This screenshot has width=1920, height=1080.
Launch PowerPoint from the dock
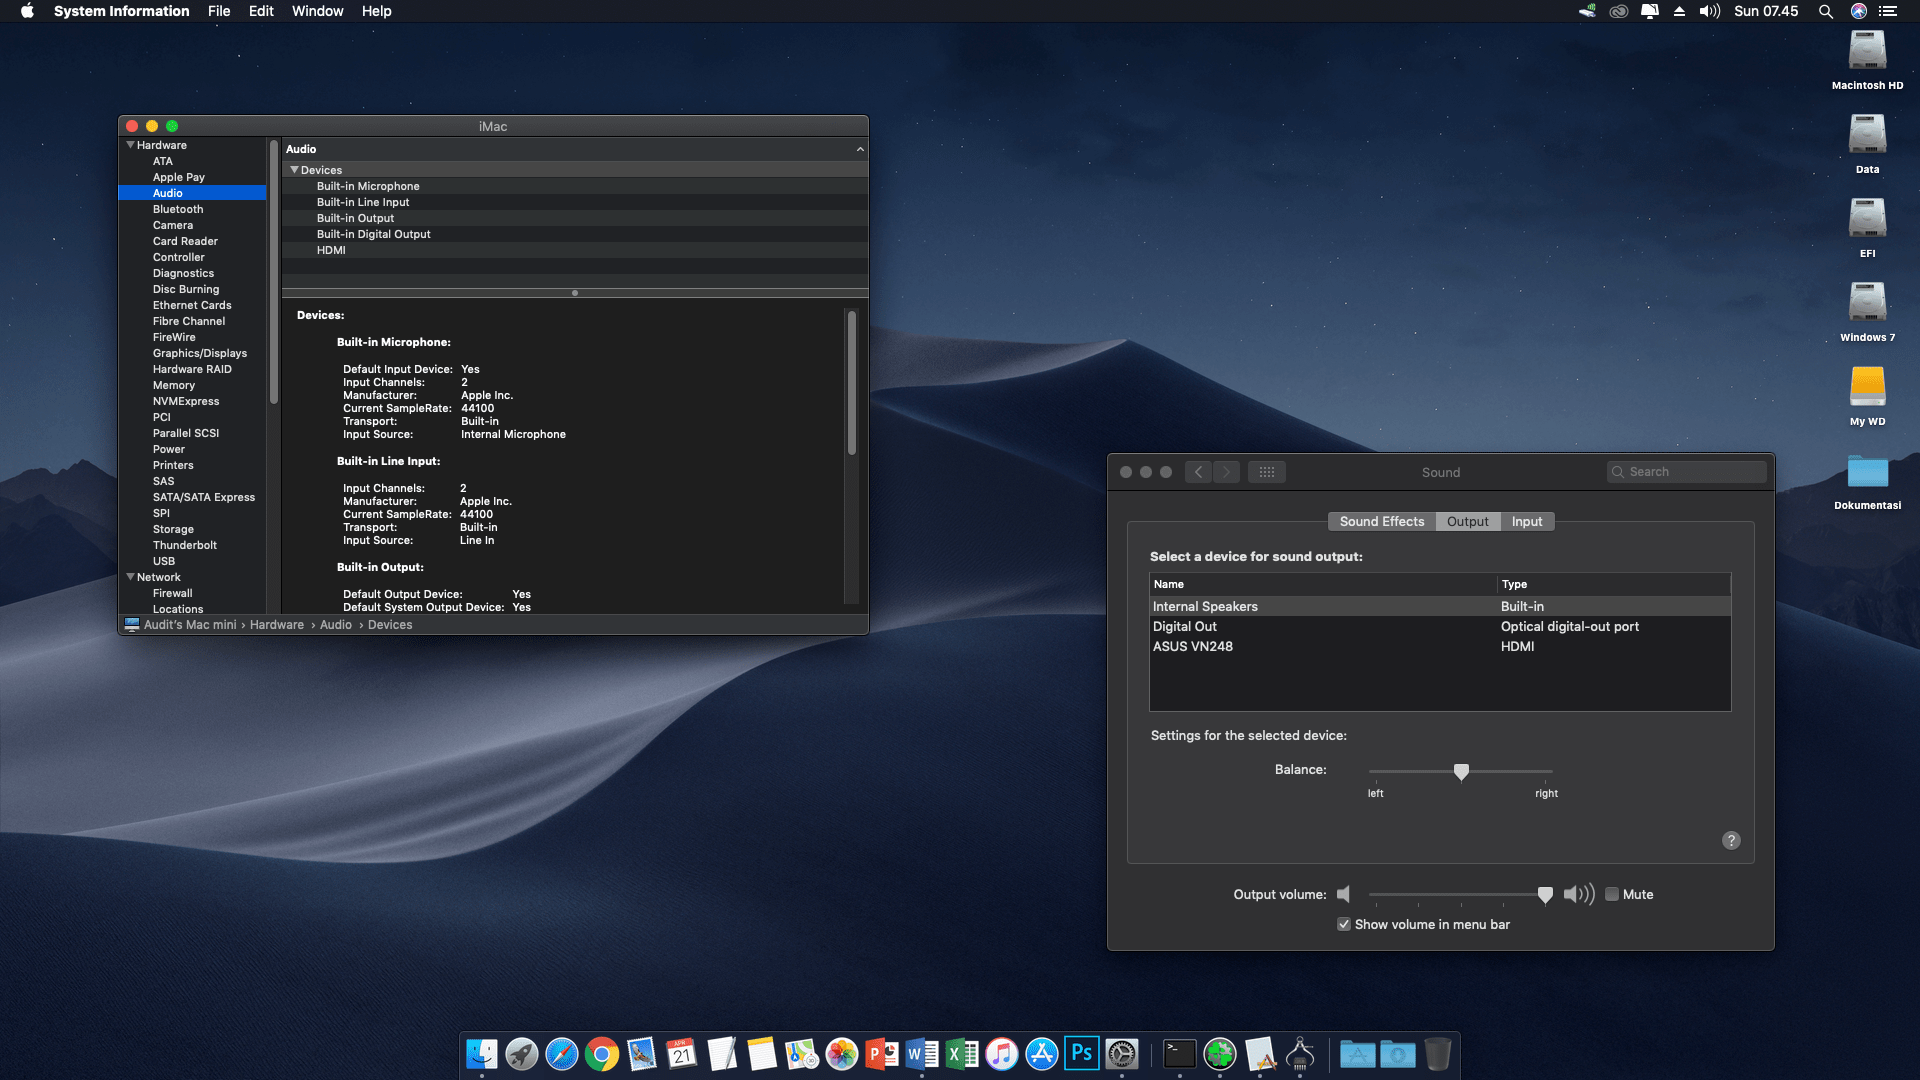882,1054
